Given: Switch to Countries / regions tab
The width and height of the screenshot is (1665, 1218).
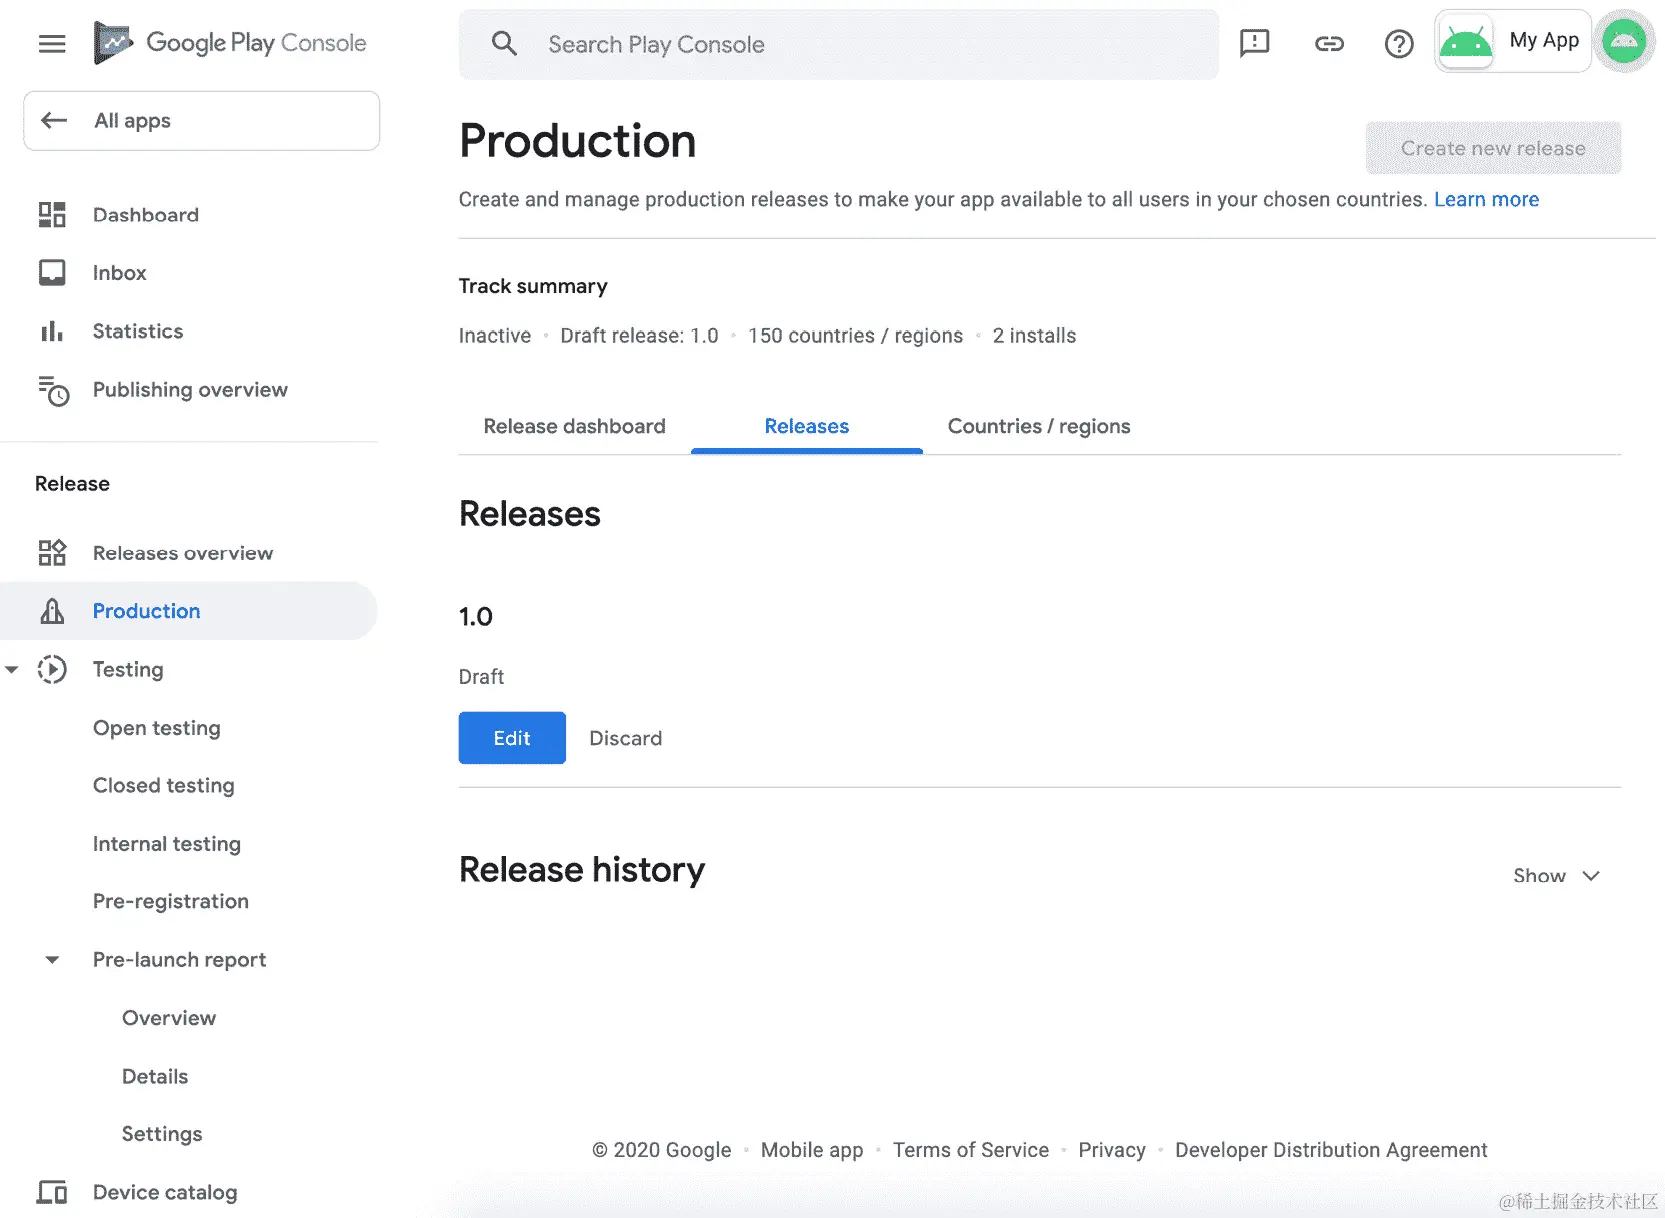Looking at the screenshot, I should [x=1038, y=426].
